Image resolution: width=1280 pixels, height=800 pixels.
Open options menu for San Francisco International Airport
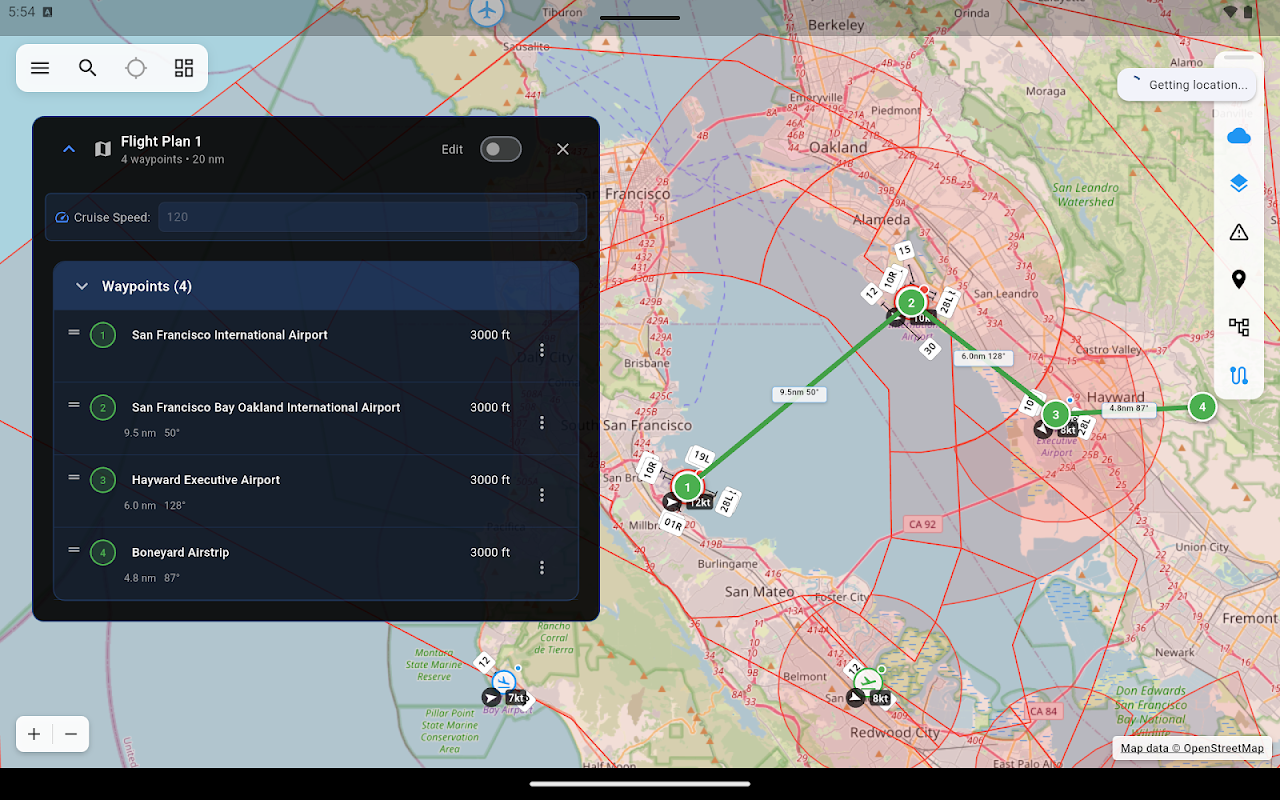click(x=542, y=350)
